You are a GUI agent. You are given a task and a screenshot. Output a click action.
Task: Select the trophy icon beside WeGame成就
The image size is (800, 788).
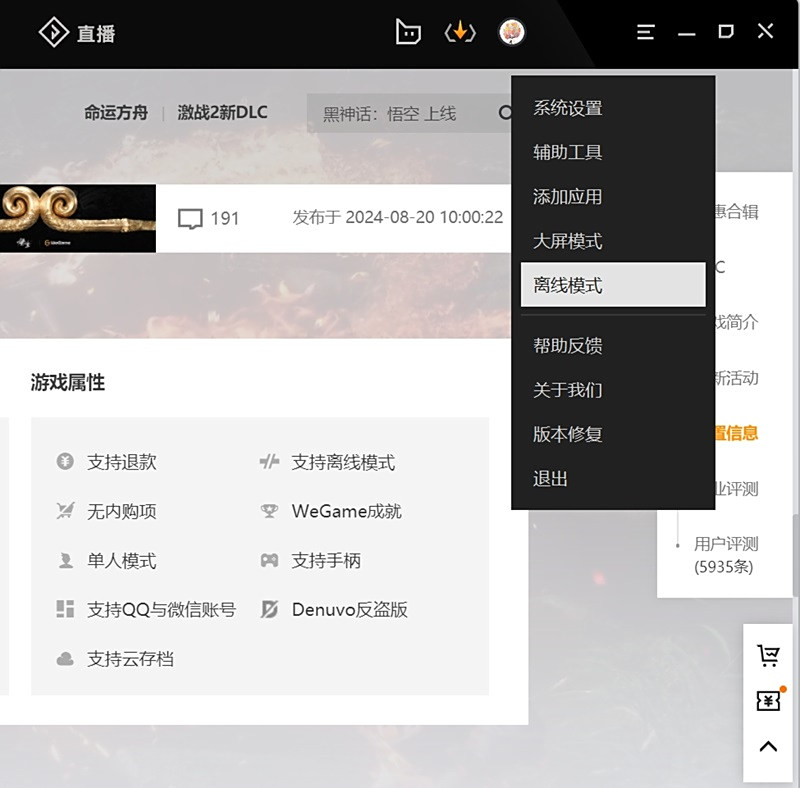[268, 511]
